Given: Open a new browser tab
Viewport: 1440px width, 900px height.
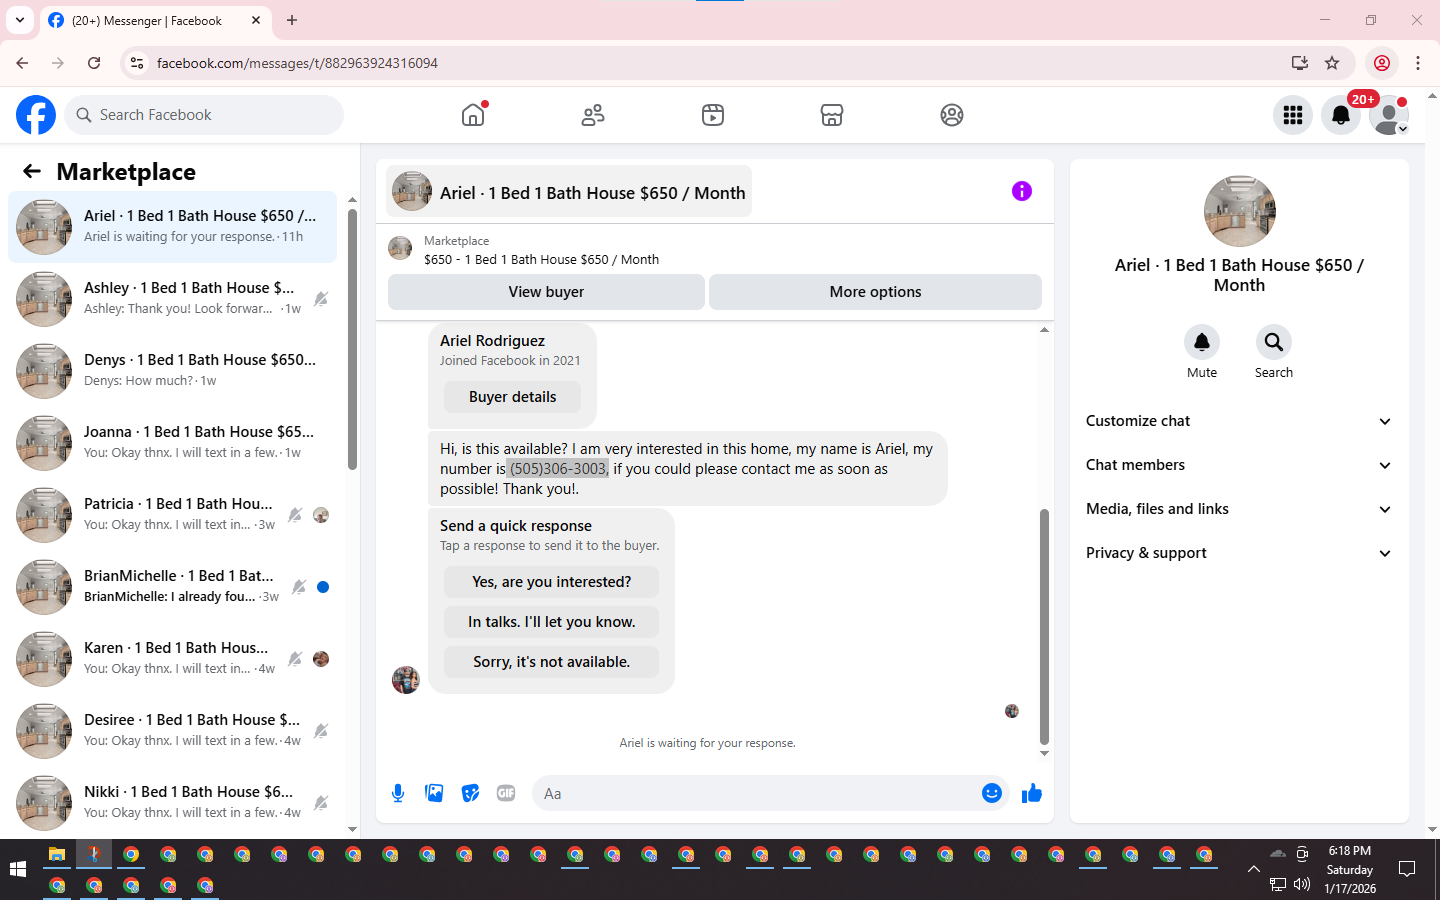Looking at the screenshot, I should (x=292, y=20).
